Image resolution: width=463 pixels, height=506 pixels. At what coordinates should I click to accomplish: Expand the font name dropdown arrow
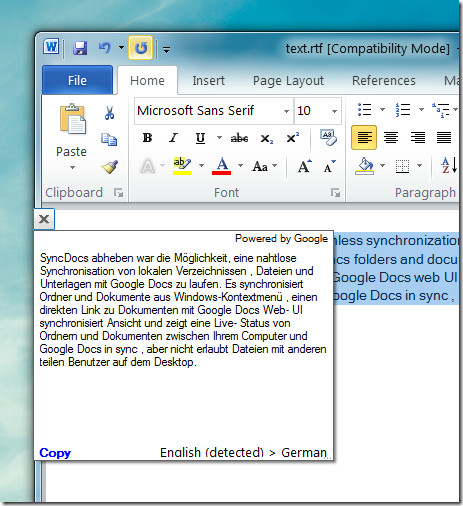tap(286, 111)
